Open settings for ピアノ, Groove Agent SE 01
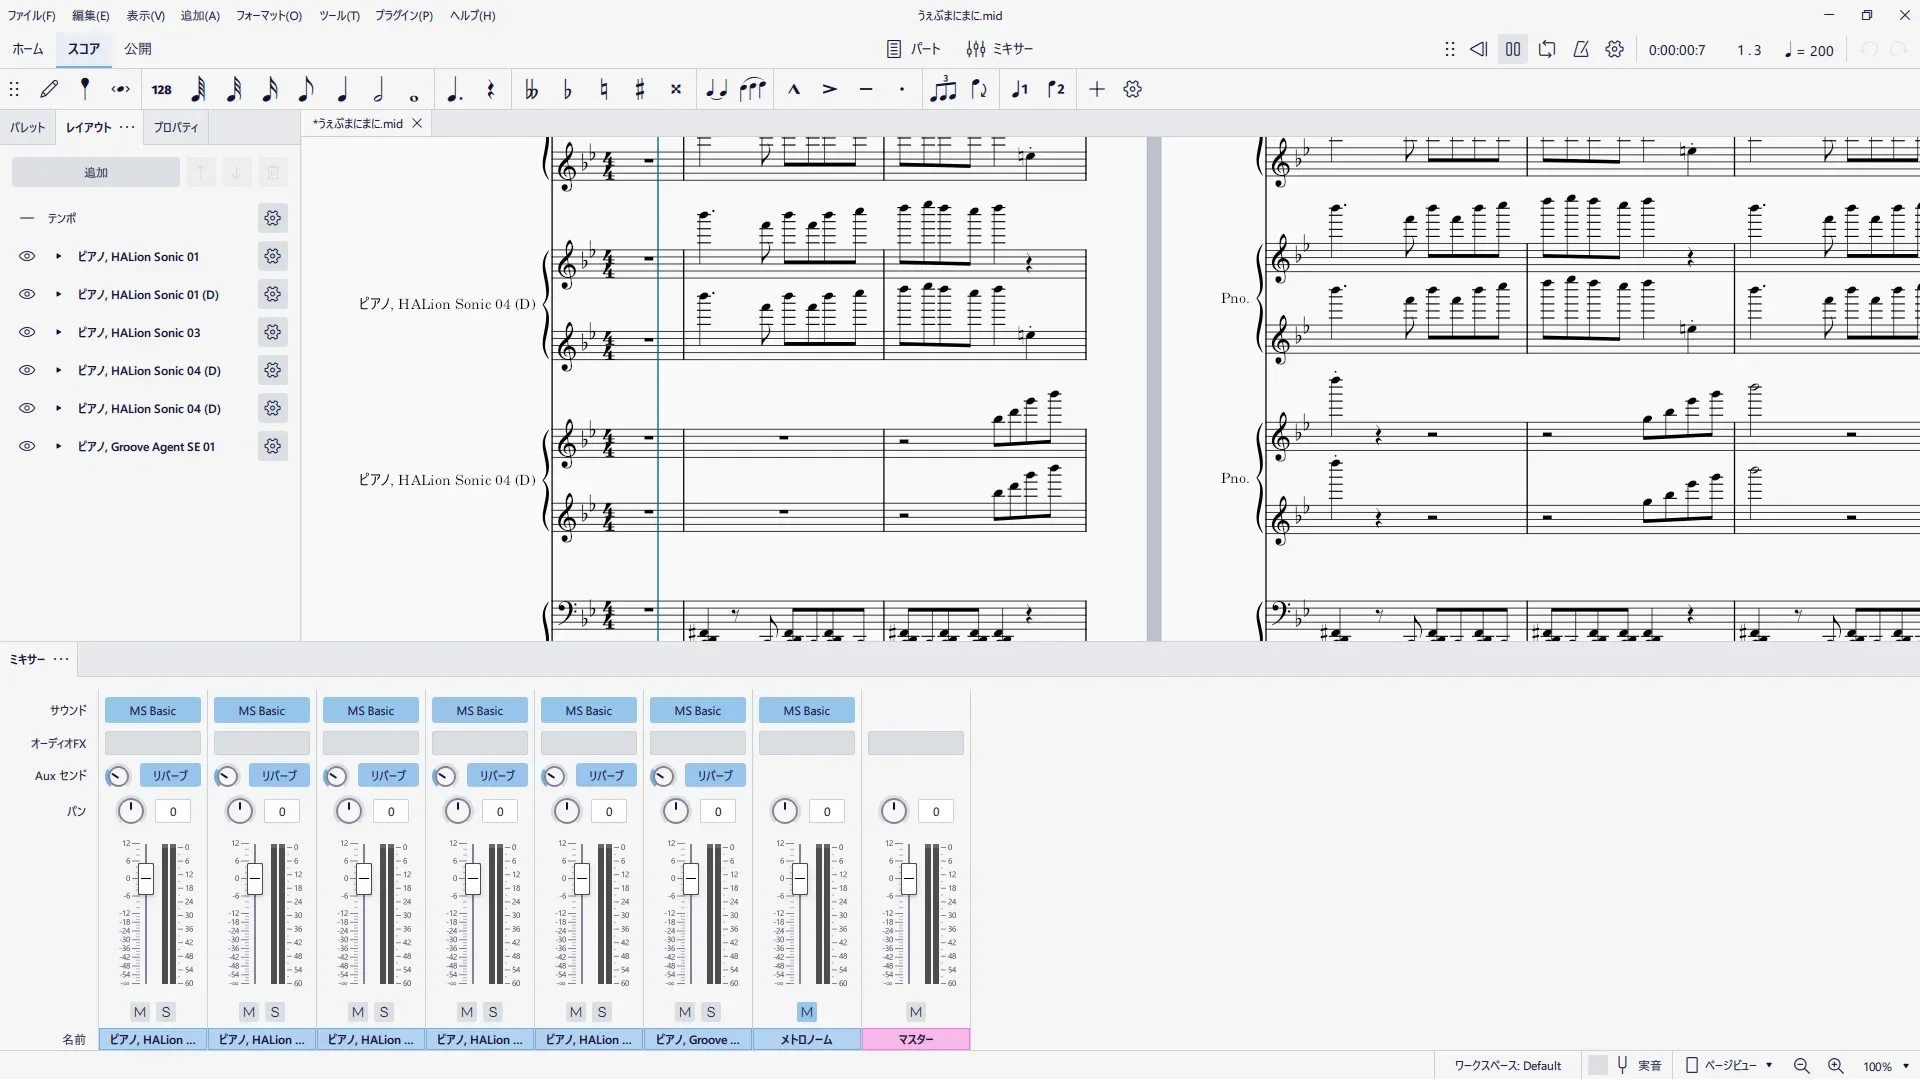Viewport: 1920px width, 1080px height. pyautogui.click(x=272, y=447)
